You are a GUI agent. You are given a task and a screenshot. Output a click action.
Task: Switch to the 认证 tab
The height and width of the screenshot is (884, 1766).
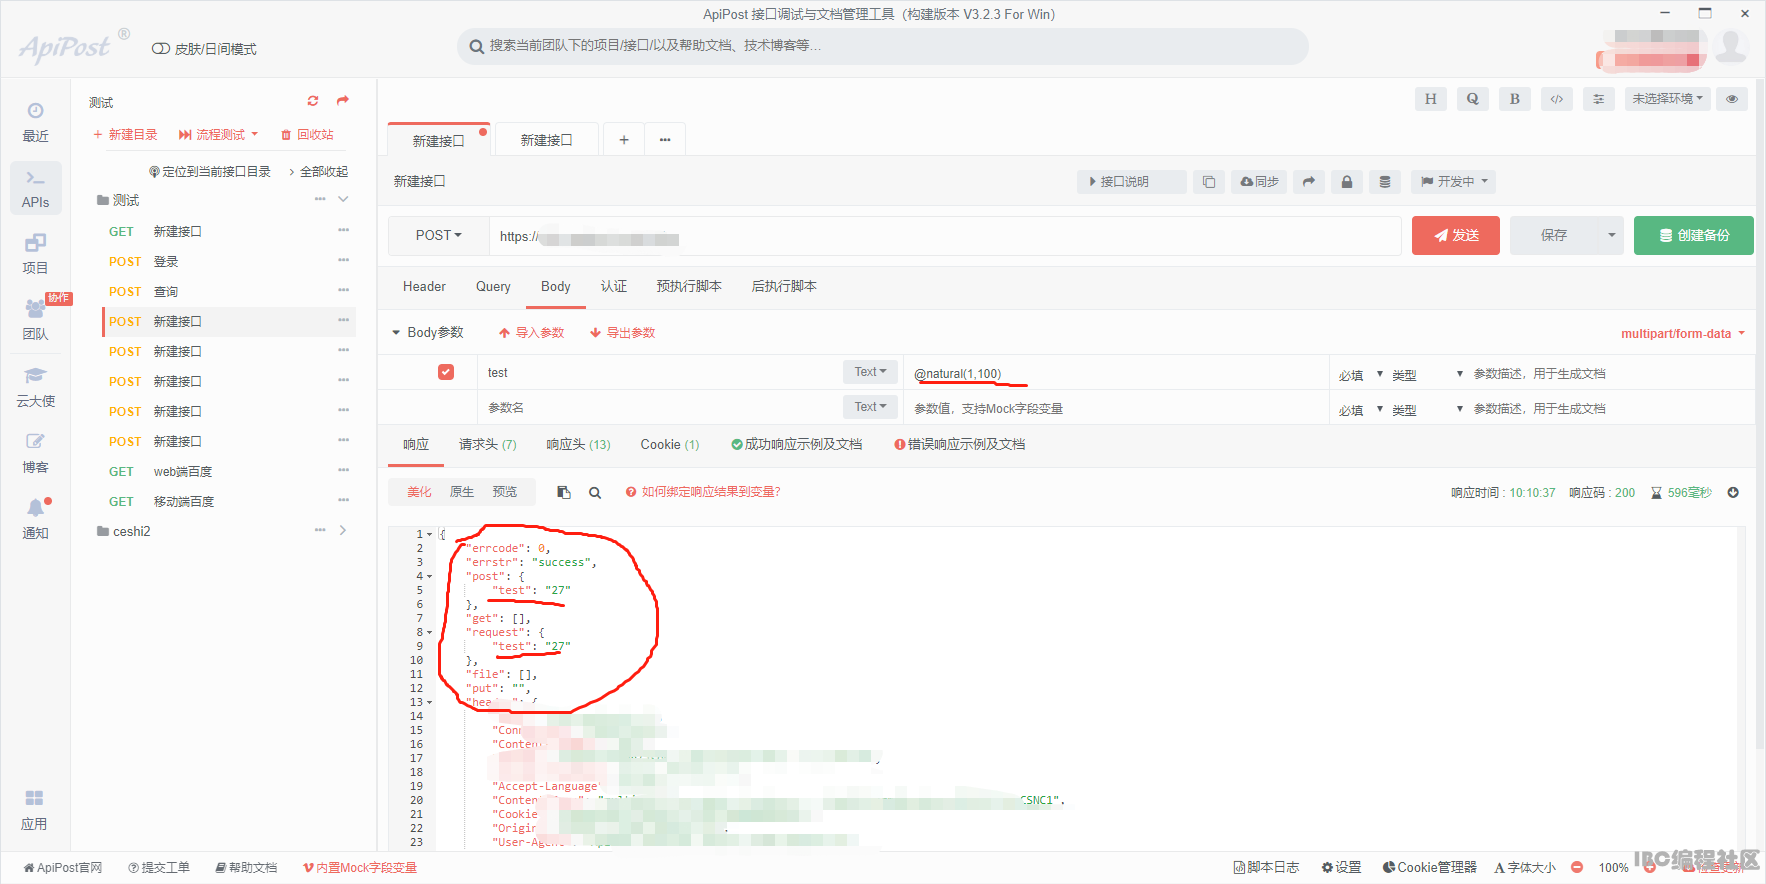click(613, 287)
